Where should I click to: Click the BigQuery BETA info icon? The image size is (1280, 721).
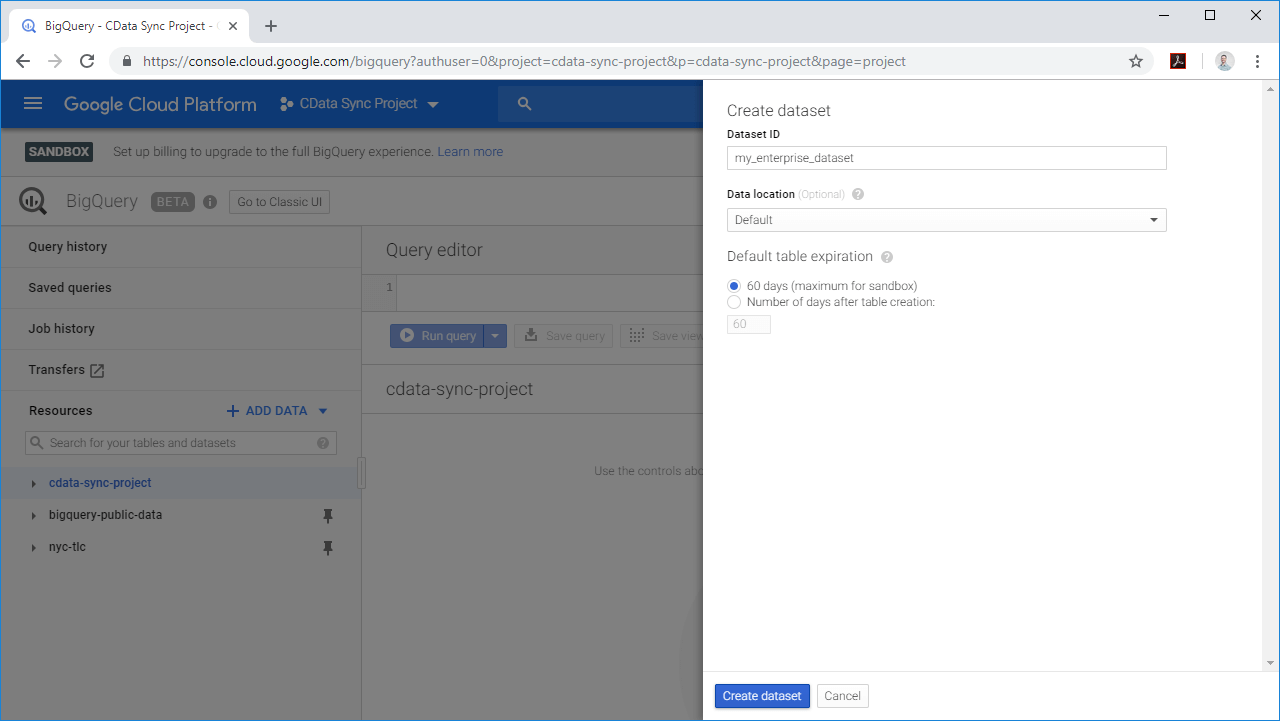(210, 202)
